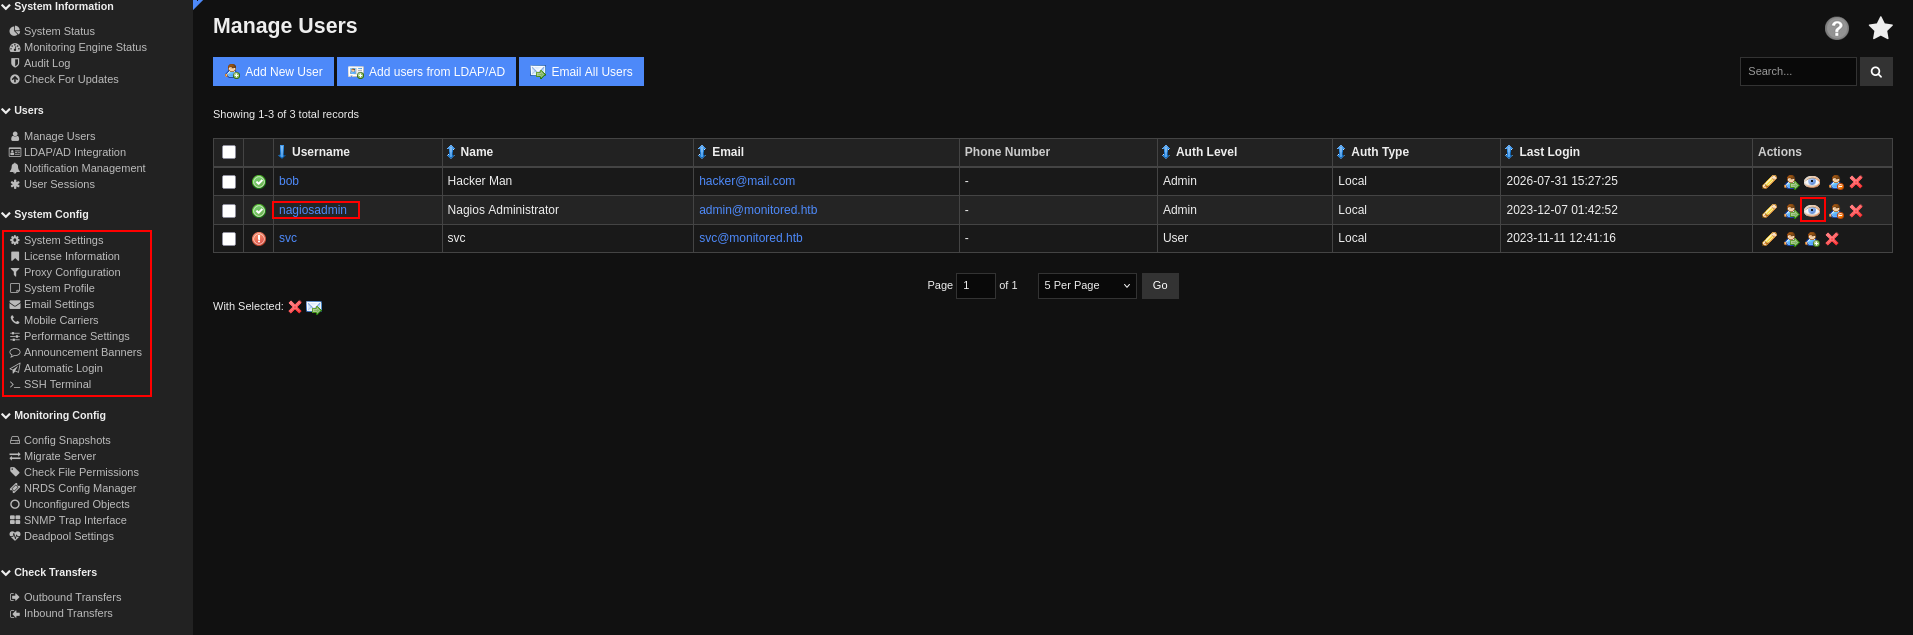Open Email Settings in sidebar
This screenshot has height=635, width=1913.
point(59,304)
